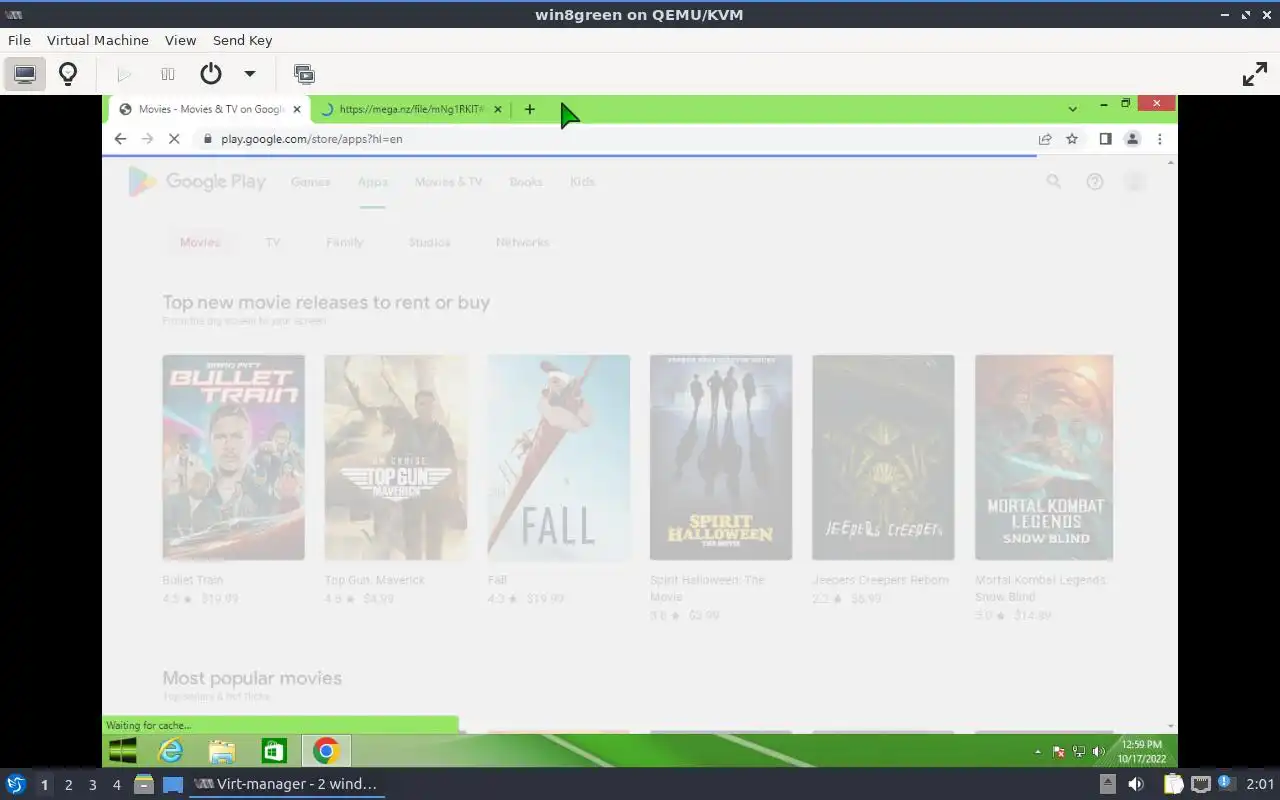This screenshot has width=1280, height=800.
Task: Open a new Chrome tab
Action: (530, 109)
